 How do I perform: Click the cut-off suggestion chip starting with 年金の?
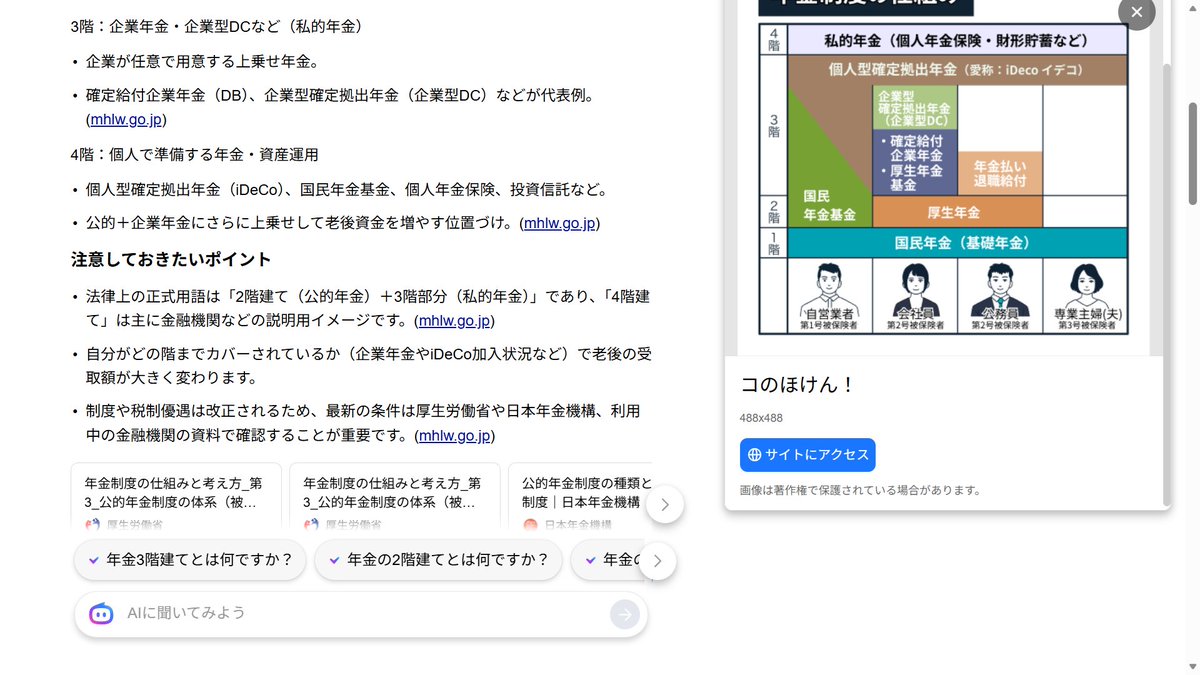coord(610,560)
